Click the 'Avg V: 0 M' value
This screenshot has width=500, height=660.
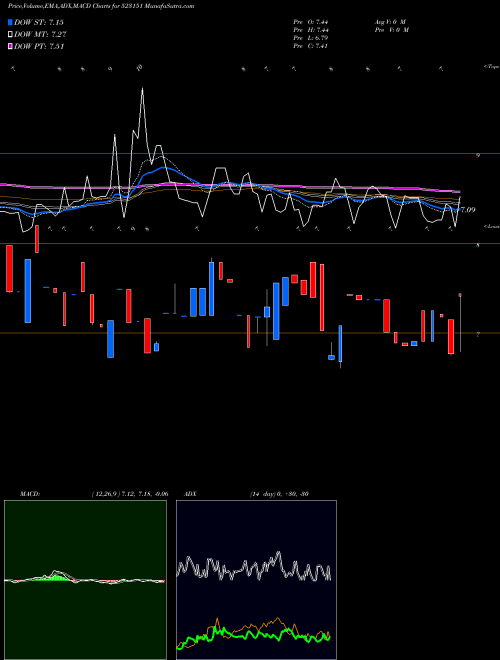(390, 21)
